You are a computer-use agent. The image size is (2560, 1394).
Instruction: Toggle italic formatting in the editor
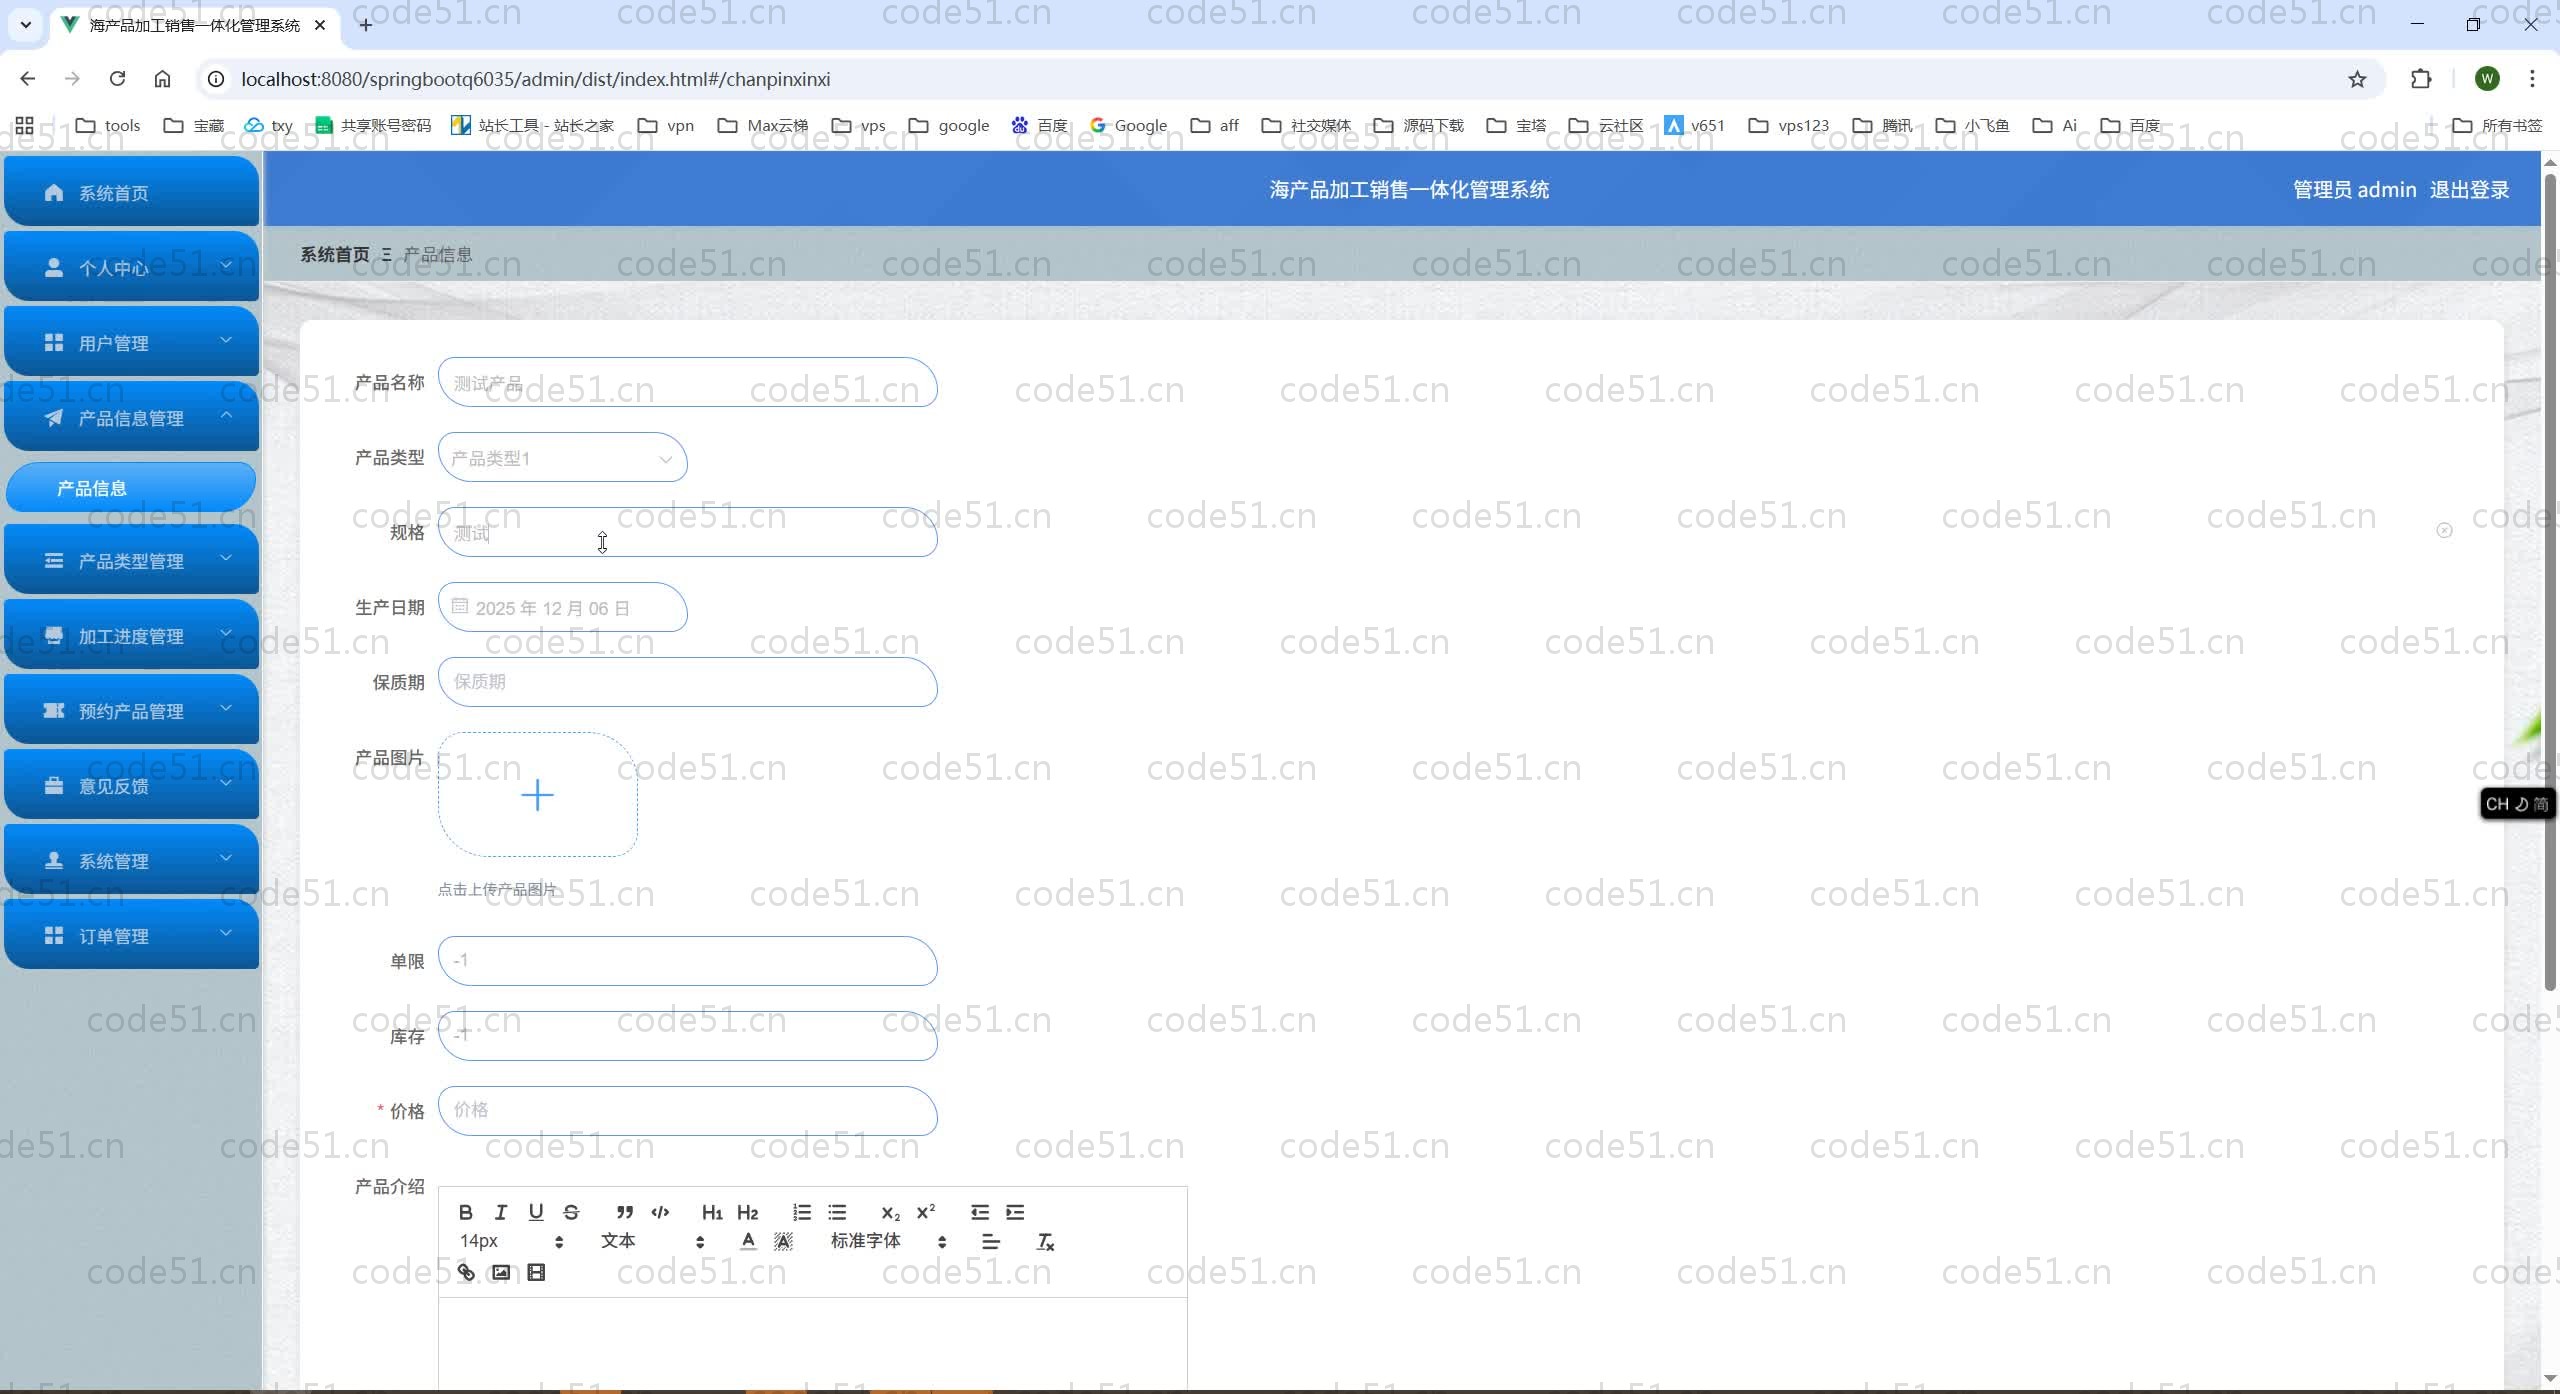pyautogui.click(x=501, y=1212)
